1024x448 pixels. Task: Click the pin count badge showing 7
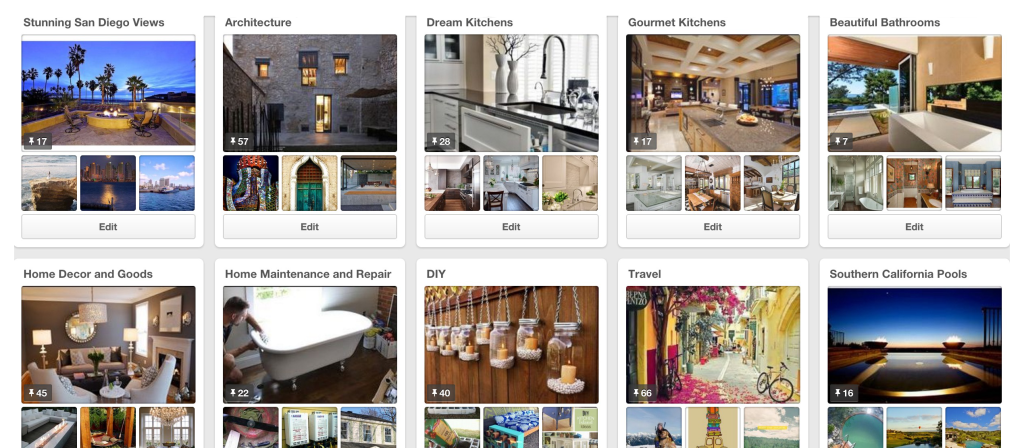pos(841,142)
